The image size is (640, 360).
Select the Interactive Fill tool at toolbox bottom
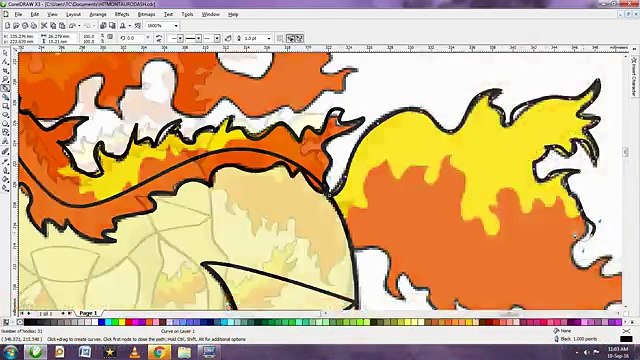click(x=5, y=188)
